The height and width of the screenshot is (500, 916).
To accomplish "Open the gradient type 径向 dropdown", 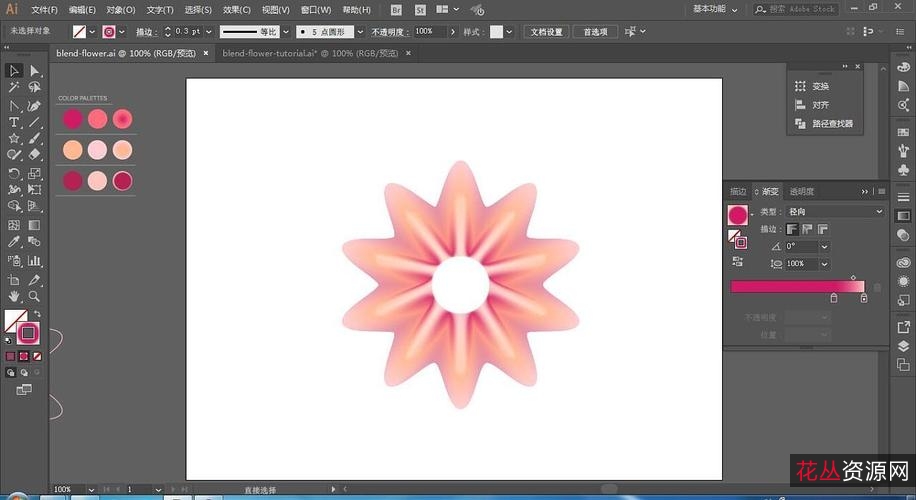I will coord(835,211).
